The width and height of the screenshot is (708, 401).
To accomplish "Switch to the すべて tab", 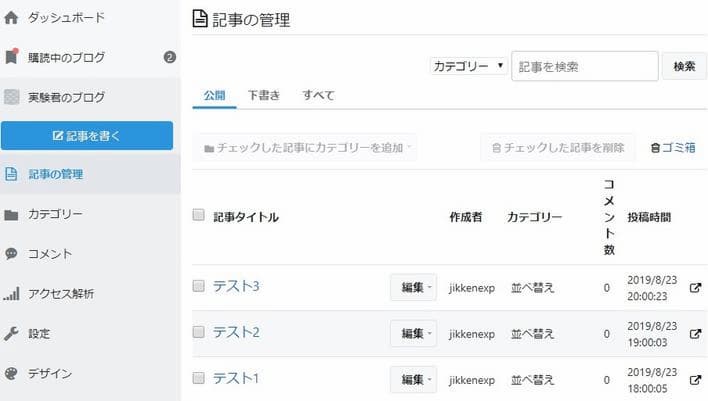I will (318, 95).
